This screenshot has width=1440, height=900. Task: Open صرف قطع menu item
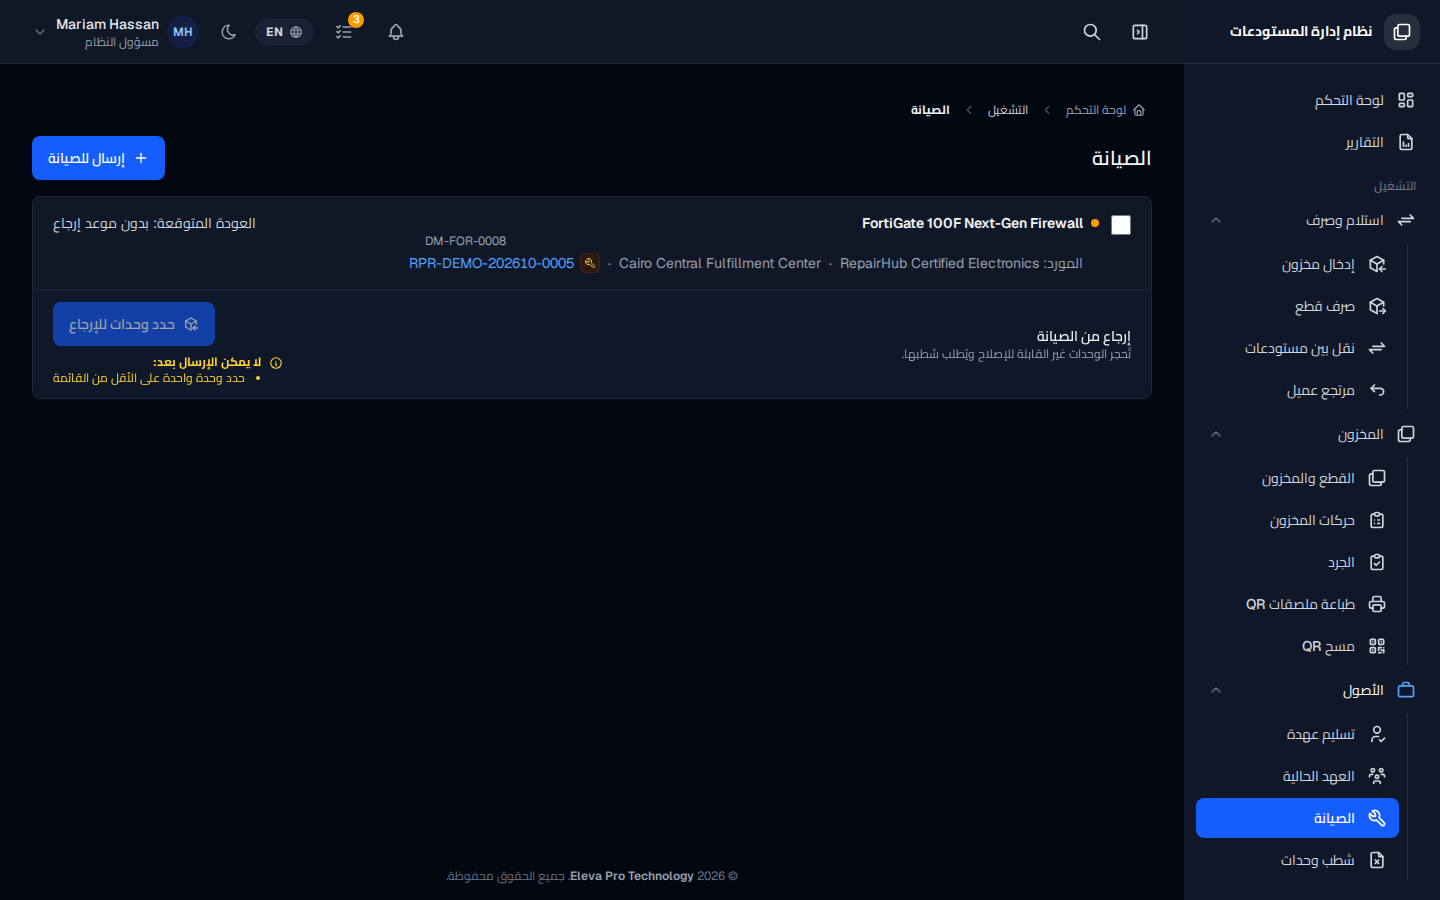click(x=1298, y=306)
